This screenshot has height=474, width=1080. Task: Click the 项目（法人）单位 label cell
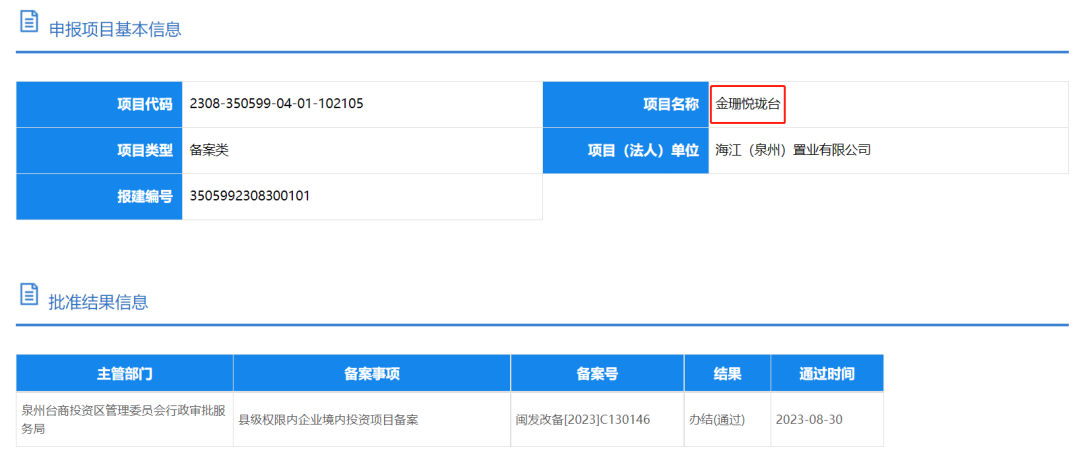pyautogui.click(x=626, y=150)
